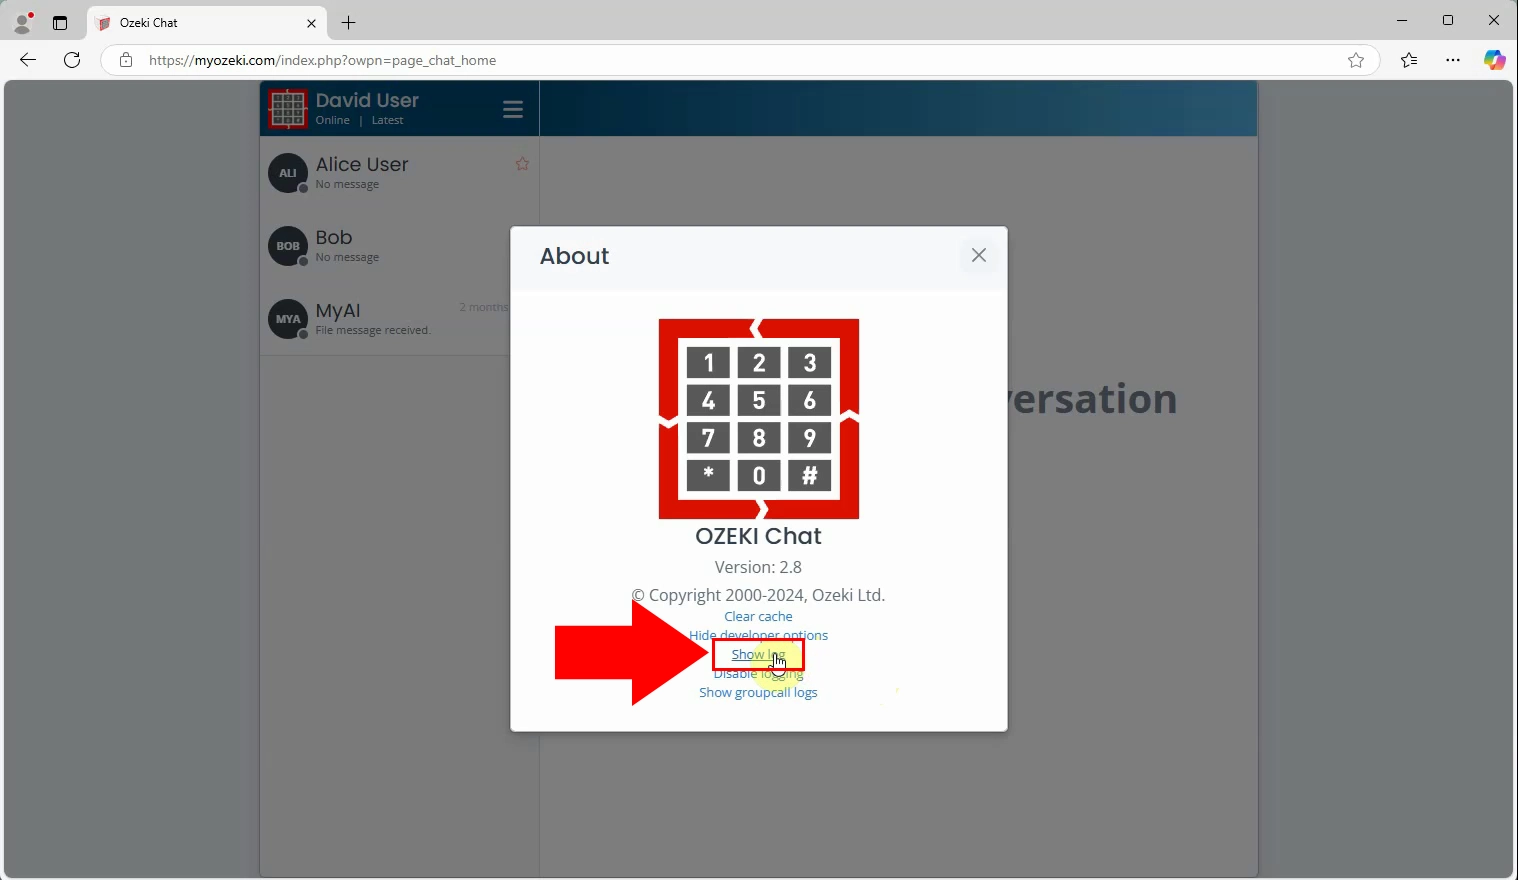1518x880 pixels.
Task: Click the David User name
Action: (x=367, y=100)
